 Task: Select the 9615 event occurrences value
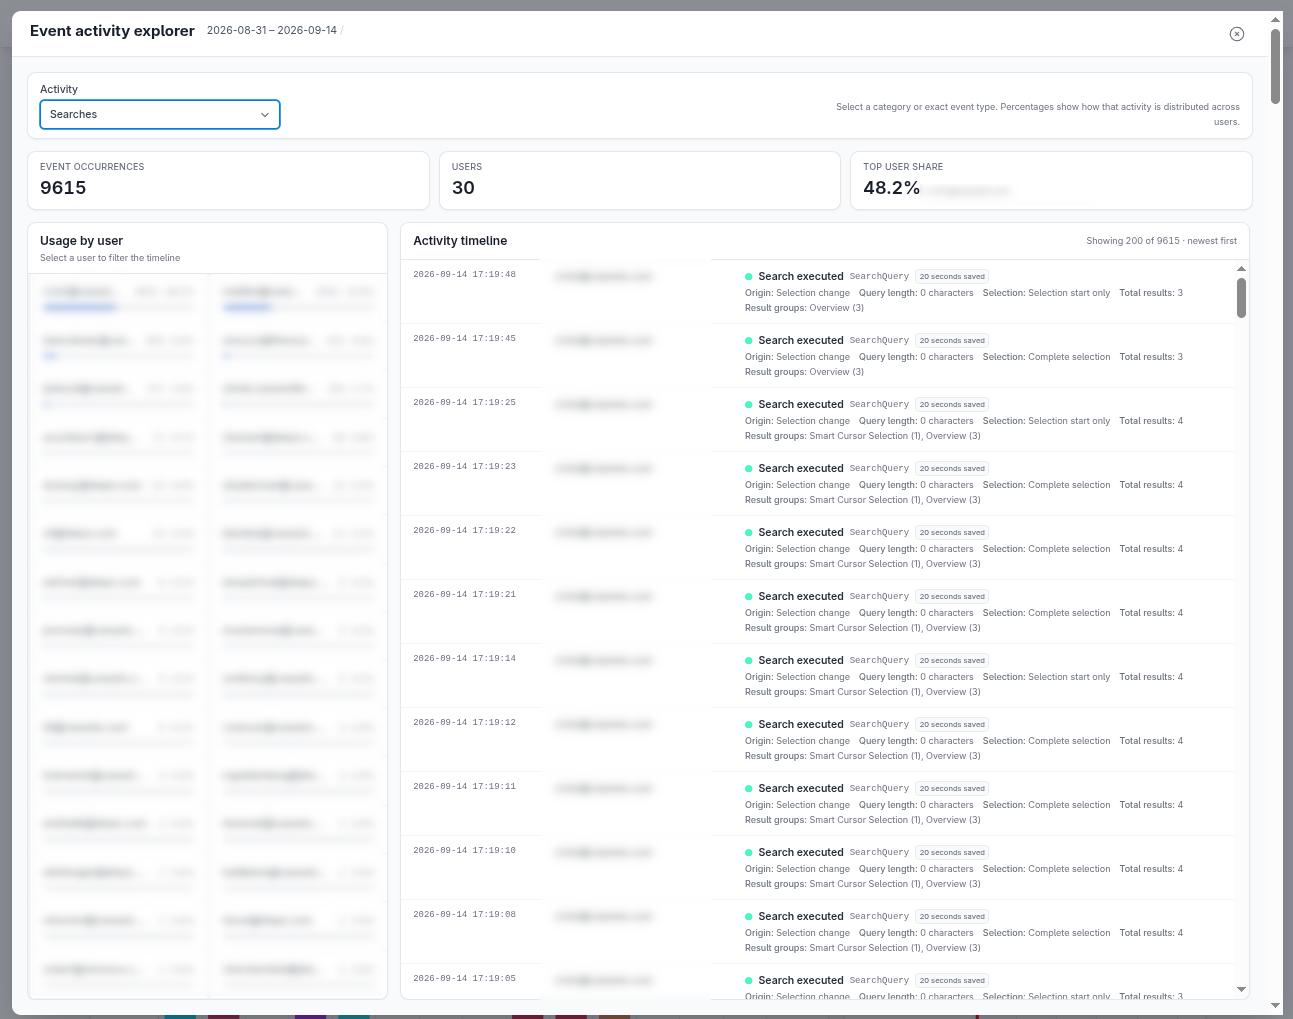click(x=63, y=188)
